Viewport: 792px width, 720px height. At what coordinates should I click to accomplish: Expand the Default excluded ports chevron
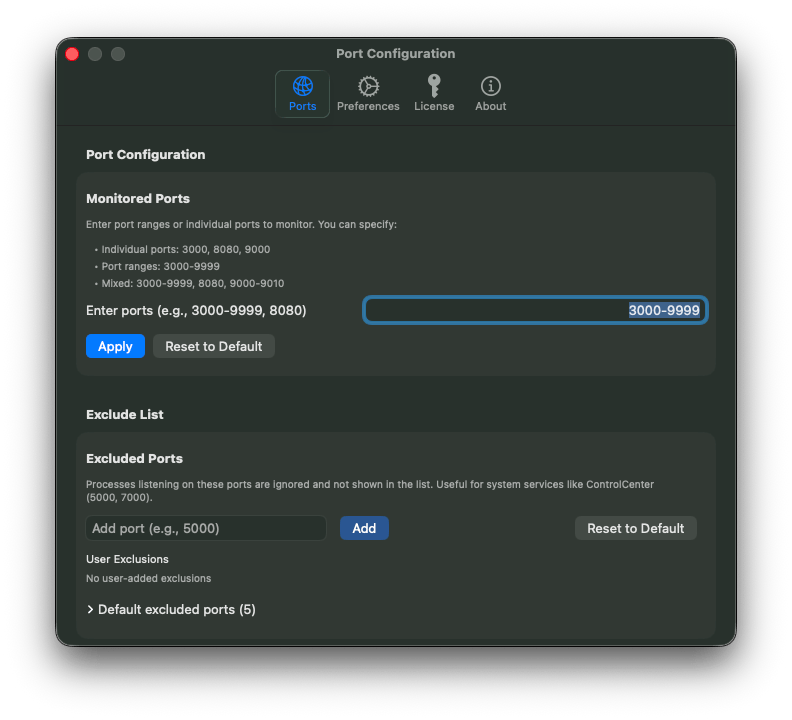coord(91,609)
